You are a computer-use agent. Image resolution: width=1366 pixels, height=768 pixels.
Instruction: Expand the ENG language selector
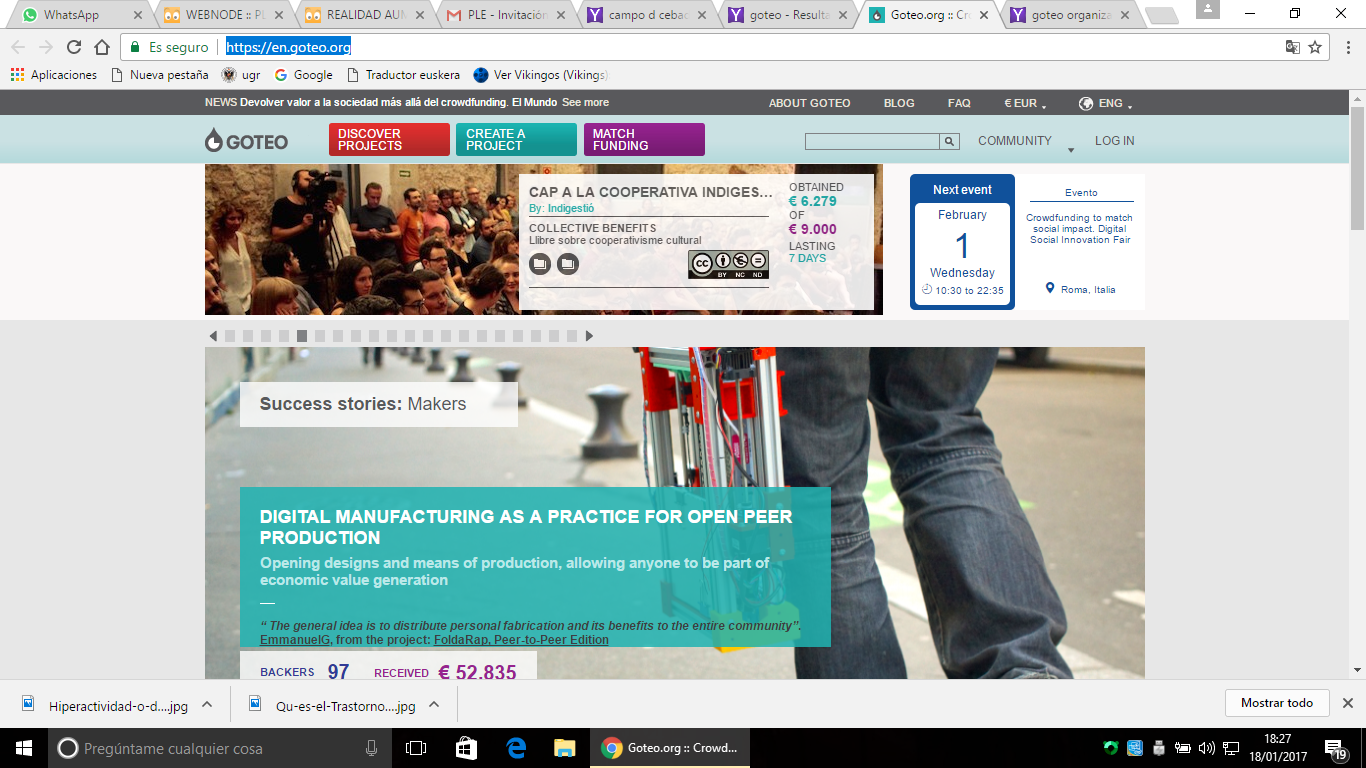1106,103
